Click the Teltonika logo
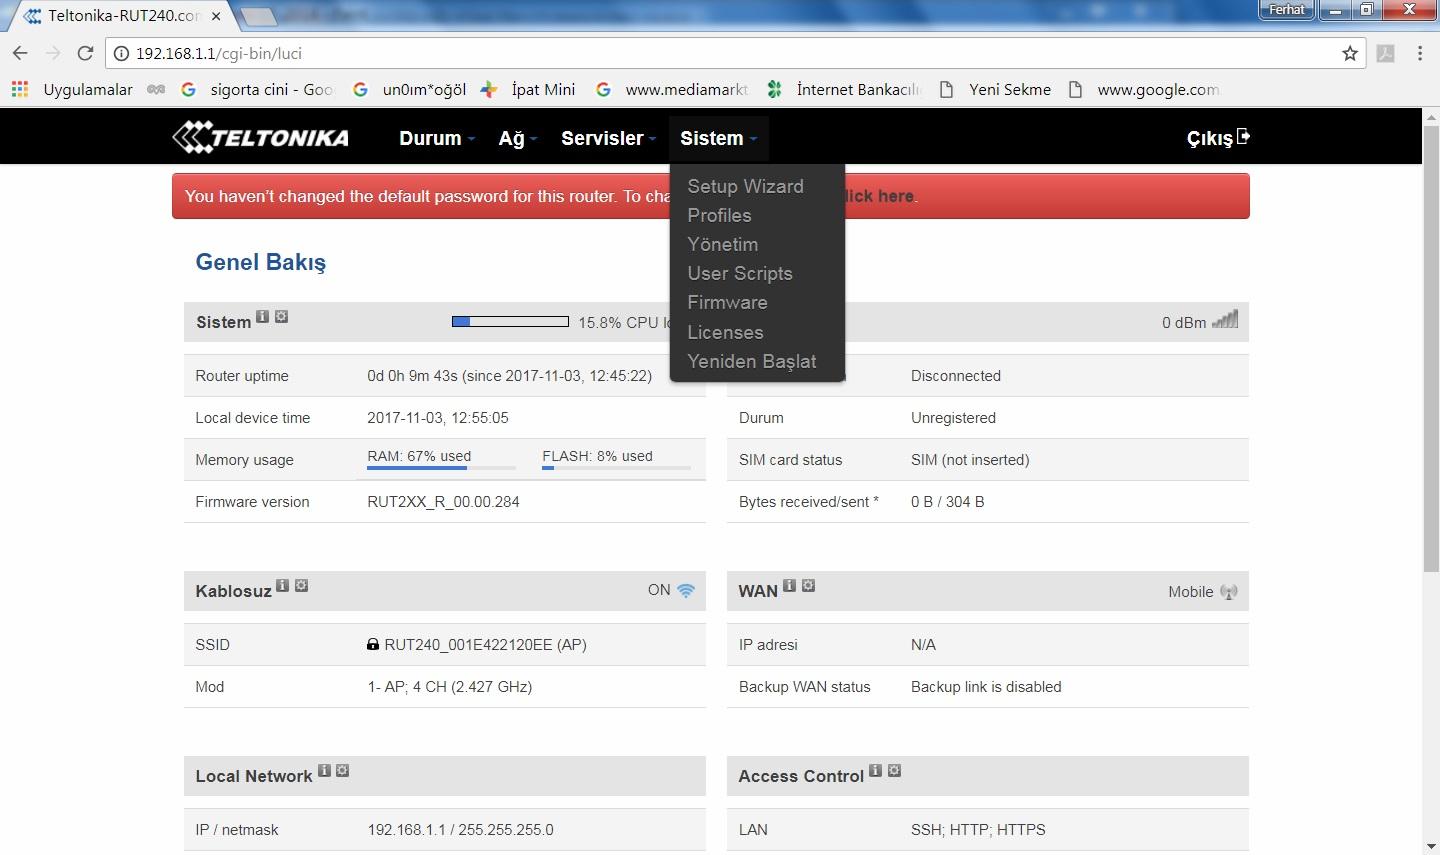Screen dimensions: 1440x855 point(260,137)
